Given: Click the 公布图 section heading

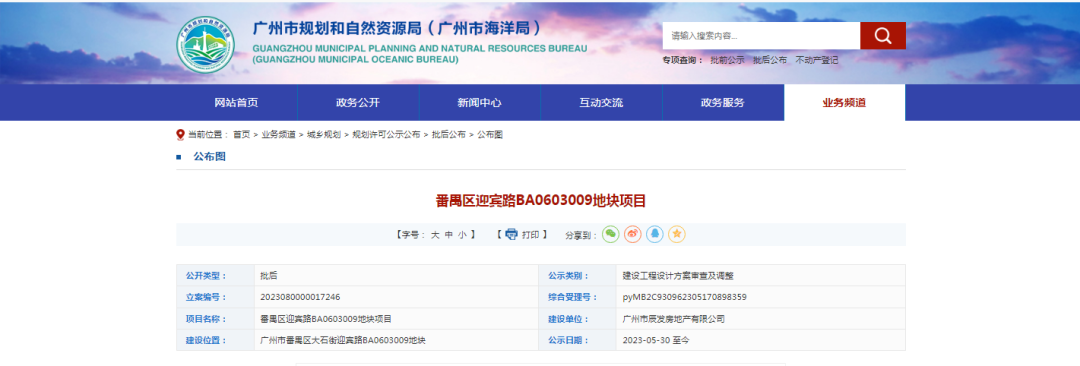Looking at the screenshot, I should [209, 156].
